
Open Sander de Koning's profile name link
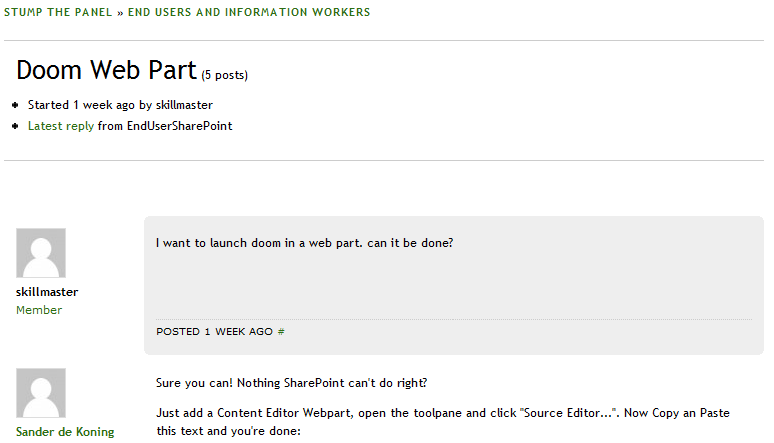pyautogui.click(x=65, y=432)
